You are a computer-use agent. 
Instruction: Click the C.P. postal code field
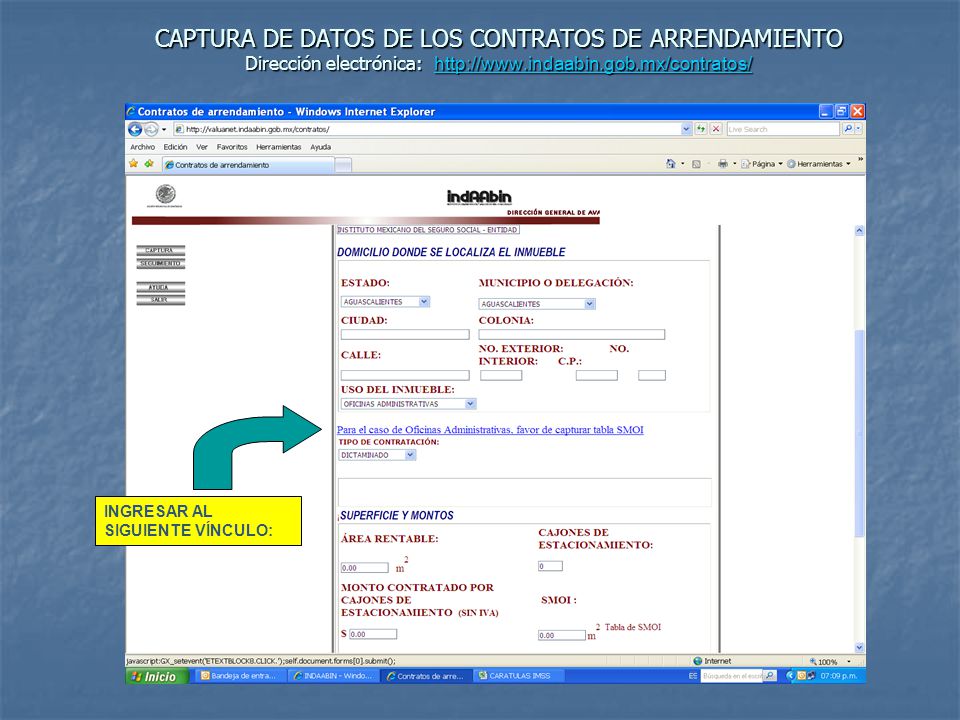pos(651,375)
